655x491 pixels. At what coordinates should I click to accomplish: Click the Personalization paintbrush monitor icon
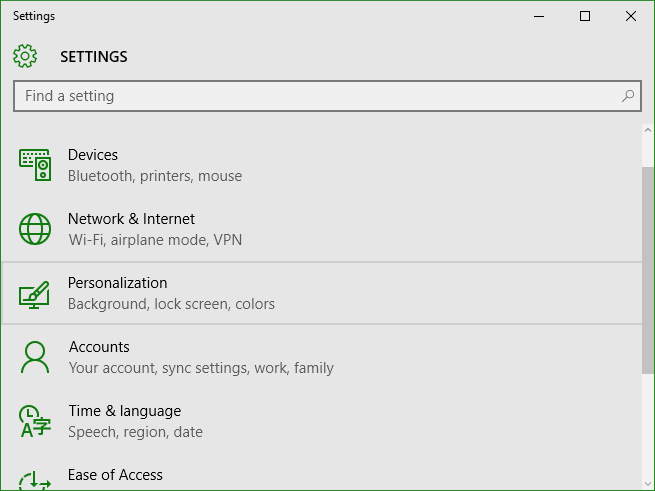tap(34, 295)
